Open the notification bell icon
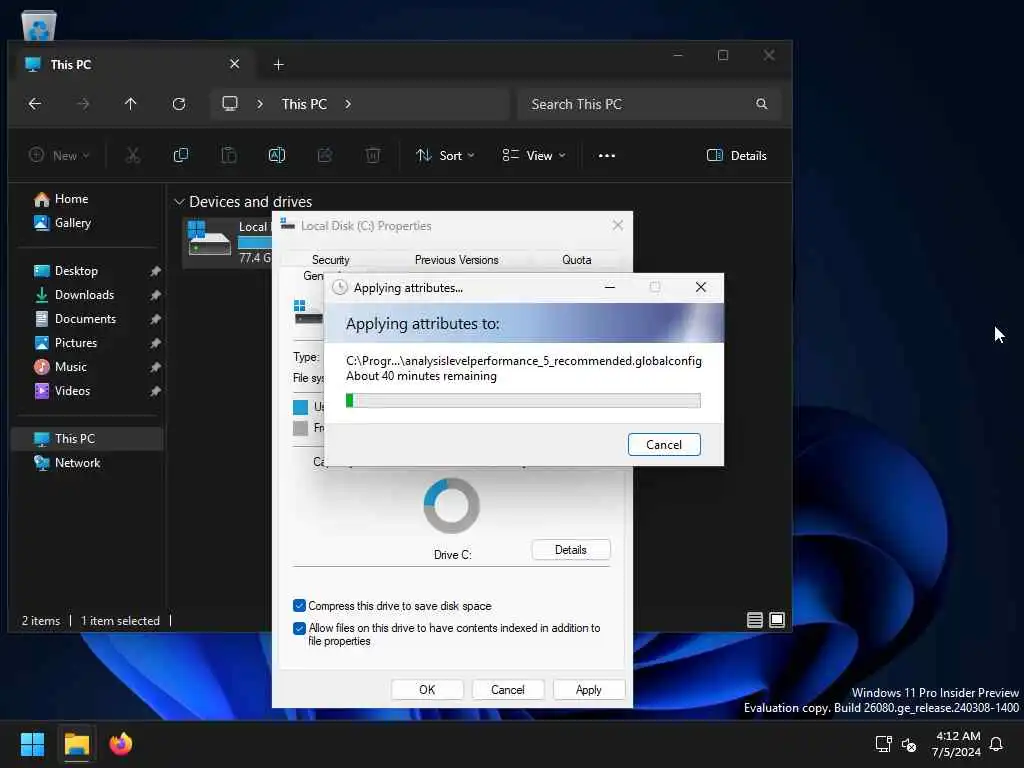Screen dimensions: 1024x768 (996, 744)
